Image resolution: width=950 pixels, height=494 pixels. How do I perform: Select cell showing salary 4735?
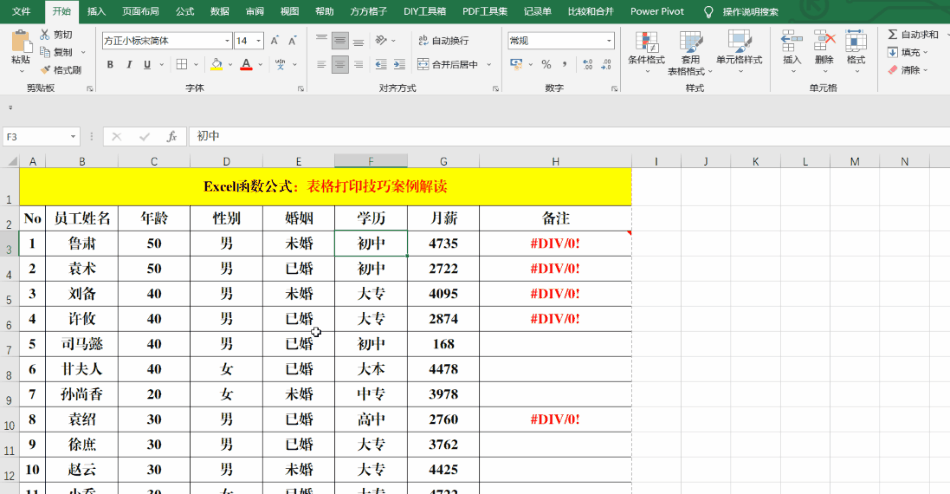point(443,243)
